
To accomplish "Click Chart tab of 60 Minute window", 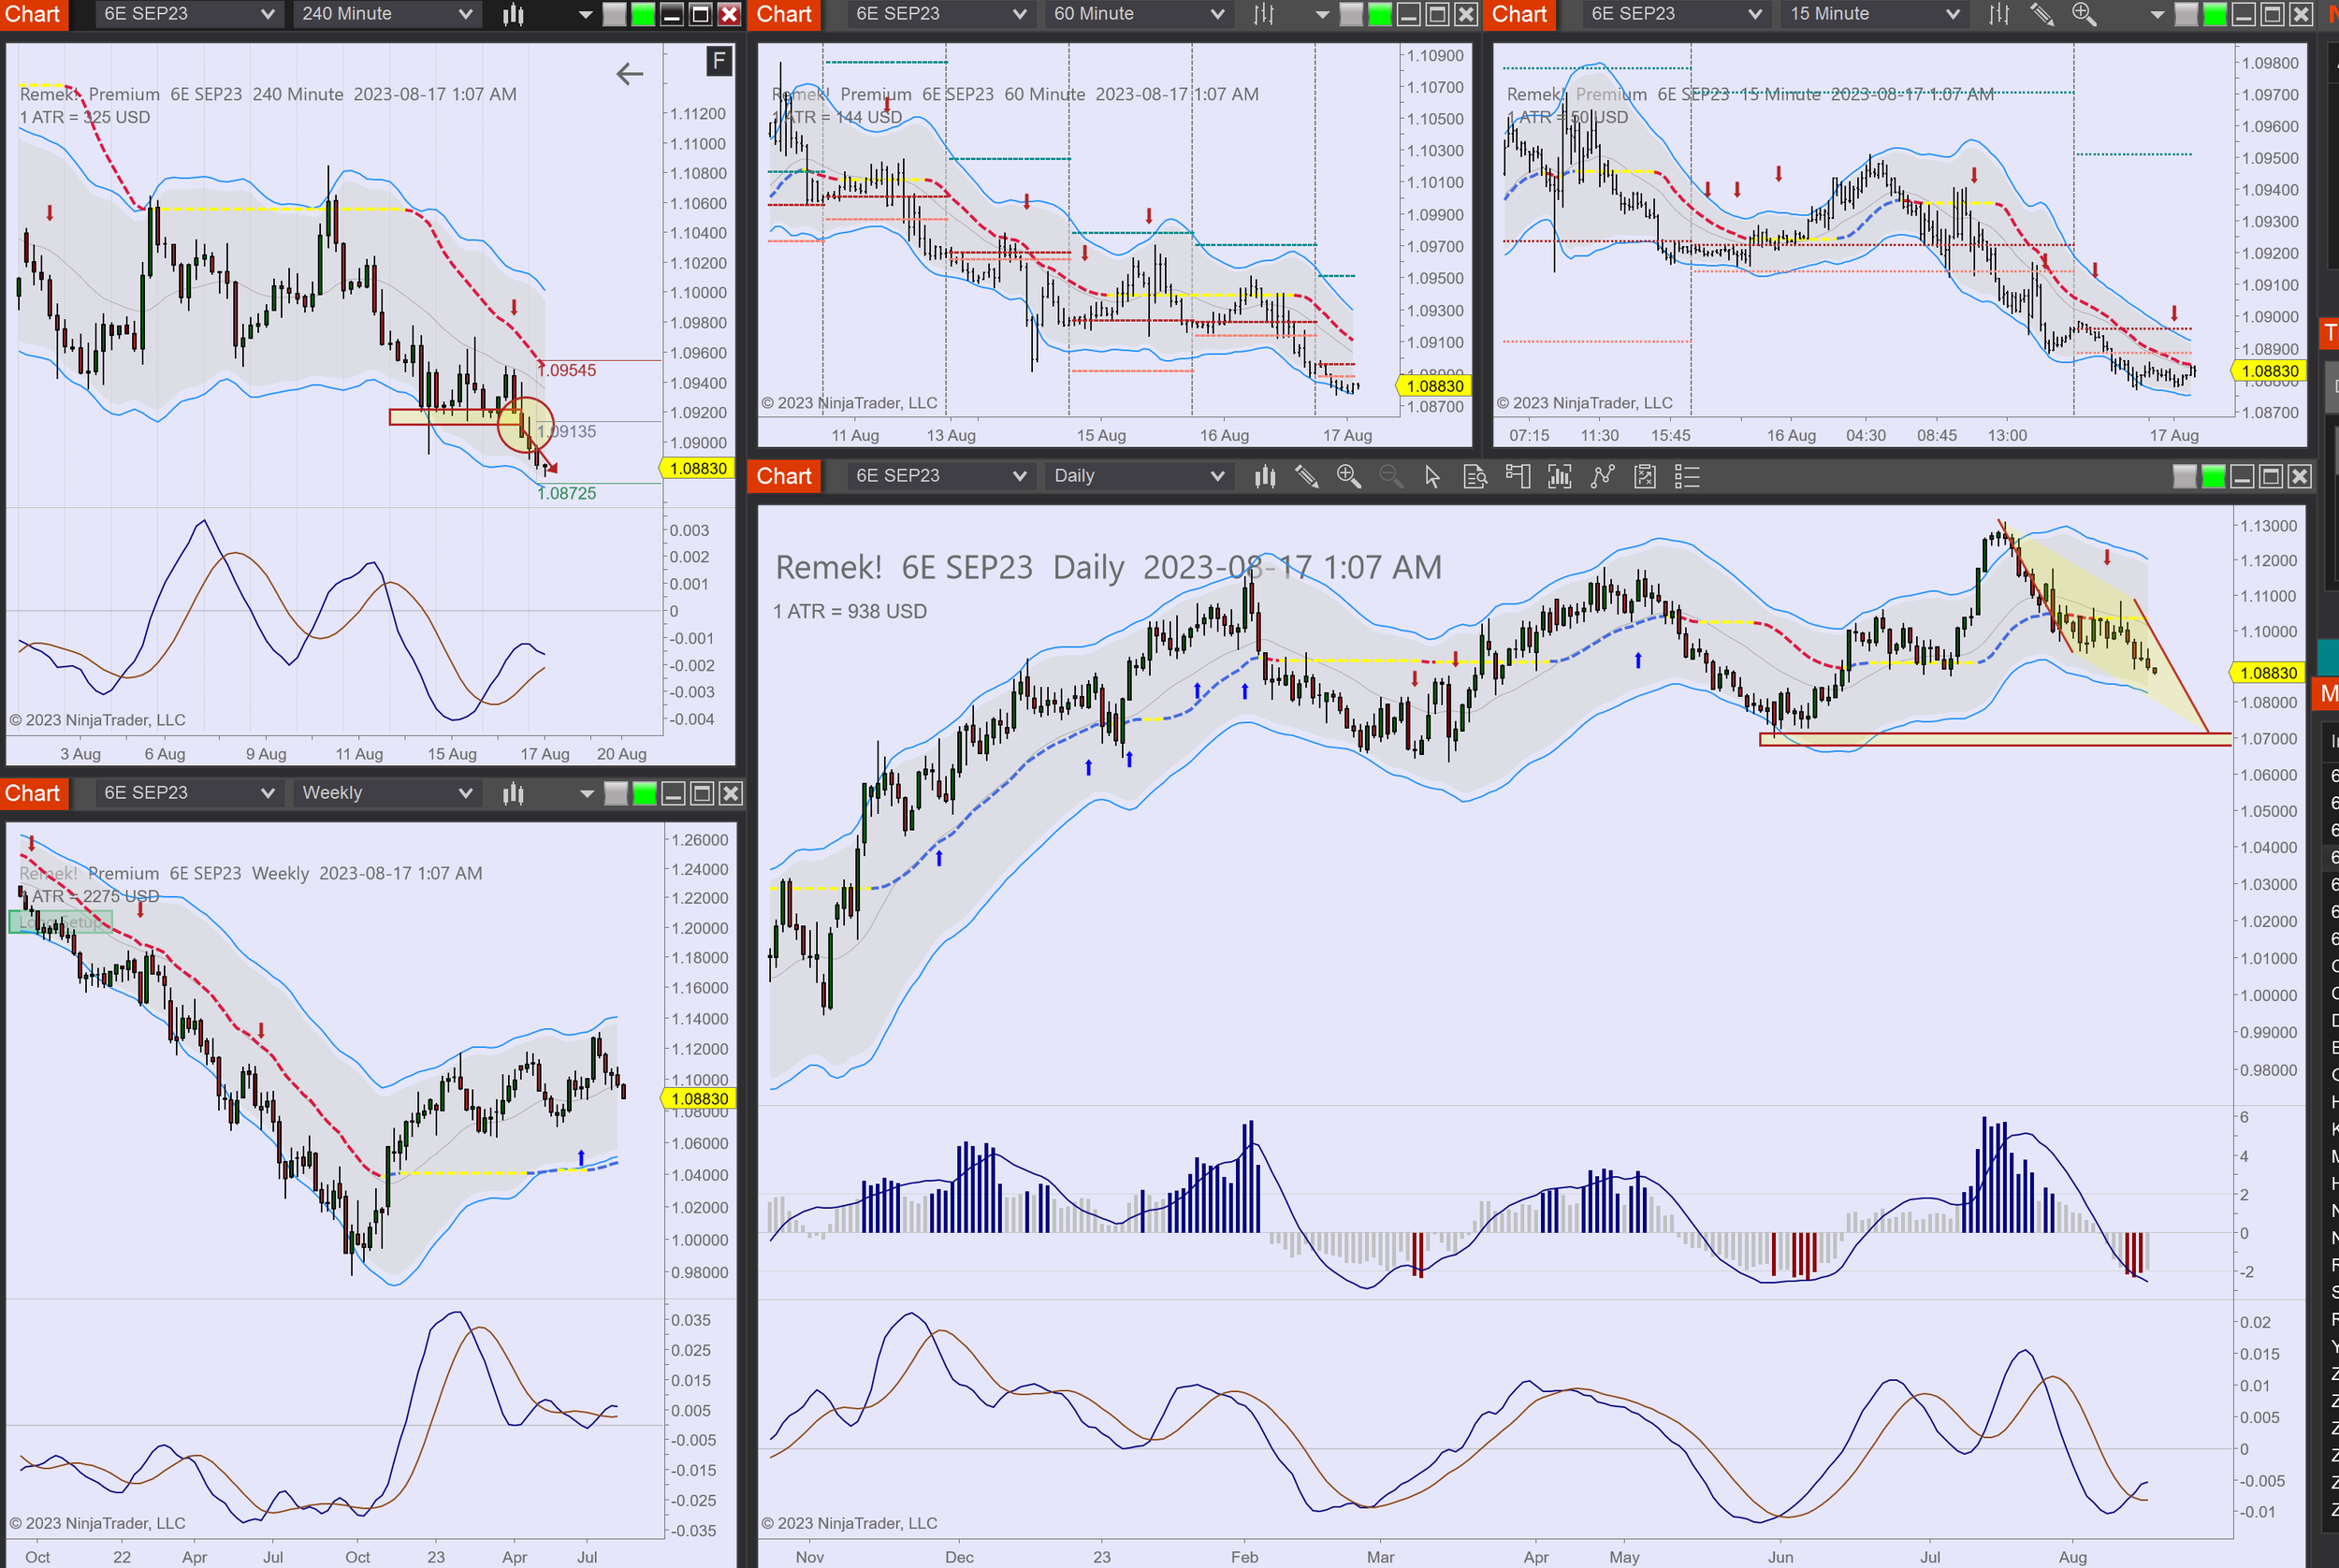I will (783, 14).
